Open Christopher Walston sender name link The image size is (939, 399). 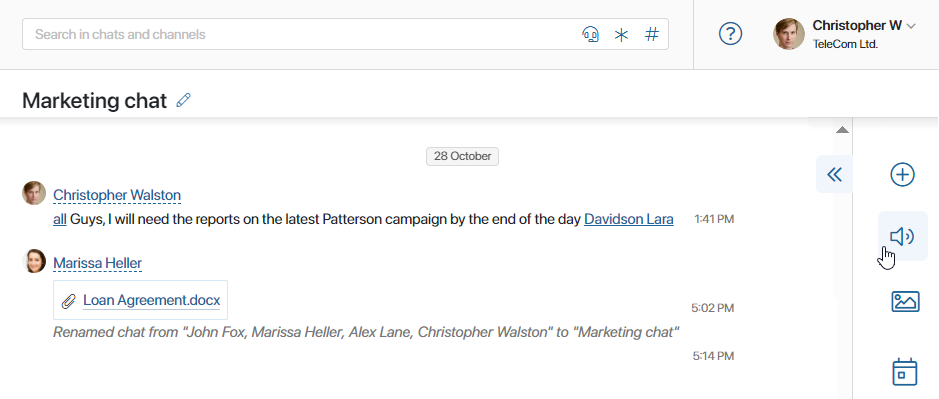[x=117, y=195]
